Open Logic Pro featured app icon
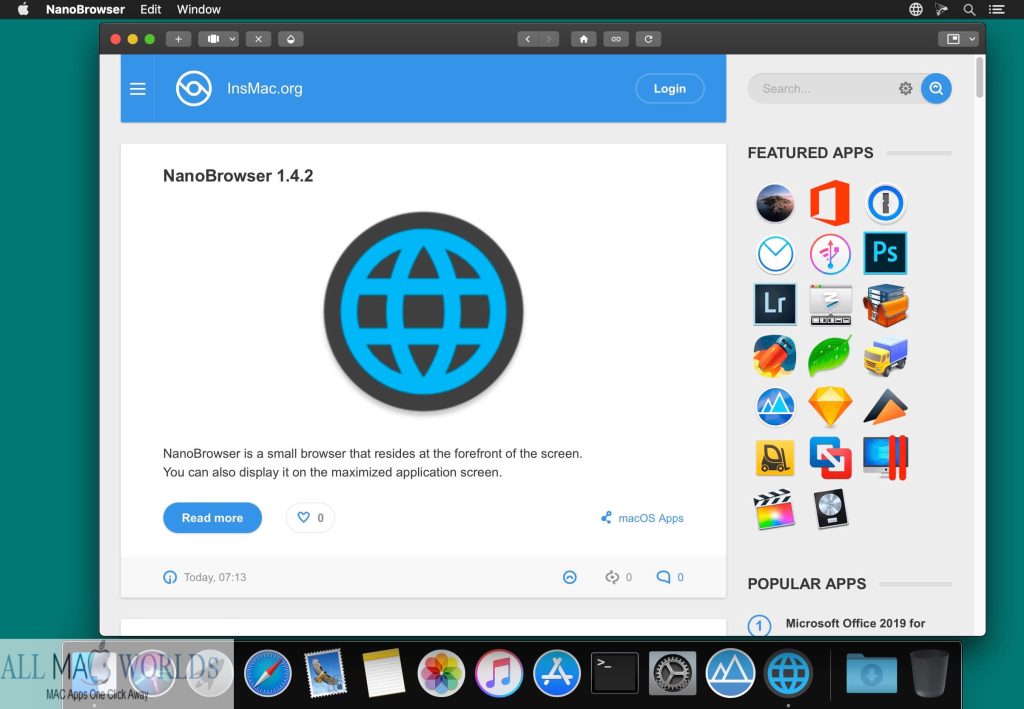Viewport: 1024px width, 709px height. [x=830, y=509]
